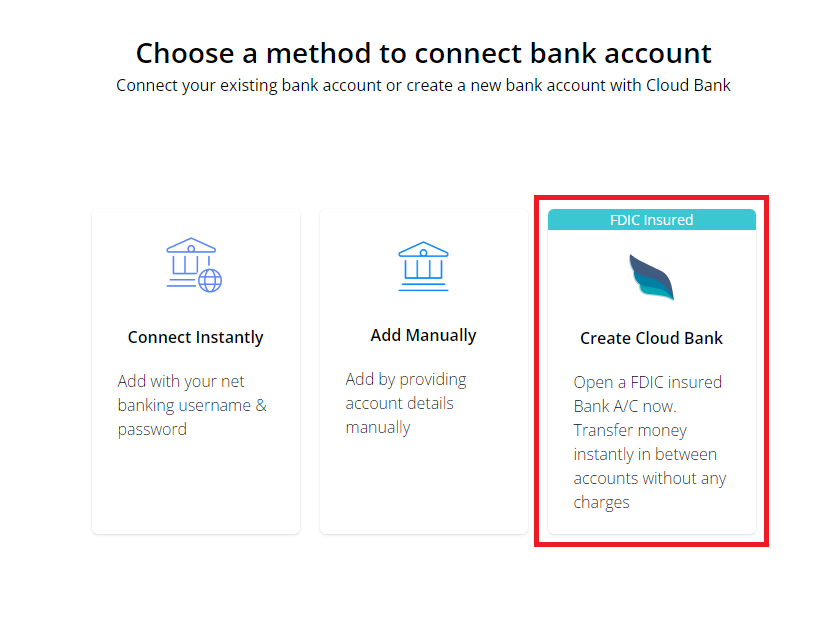Viewport: 832px width, 630px height.
Task: Click the bank-with-globe Connect Instantly icon
Action: 195,263
